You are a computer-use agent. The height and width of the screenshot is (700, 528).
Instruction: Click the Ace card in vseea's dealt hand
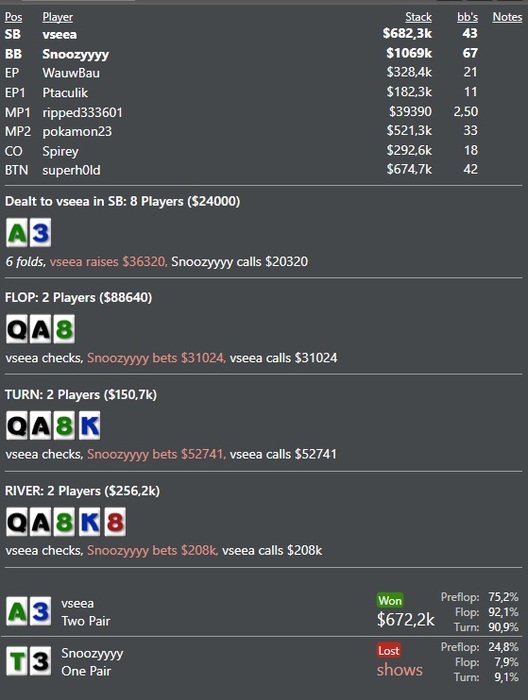(x=17, y=233)
